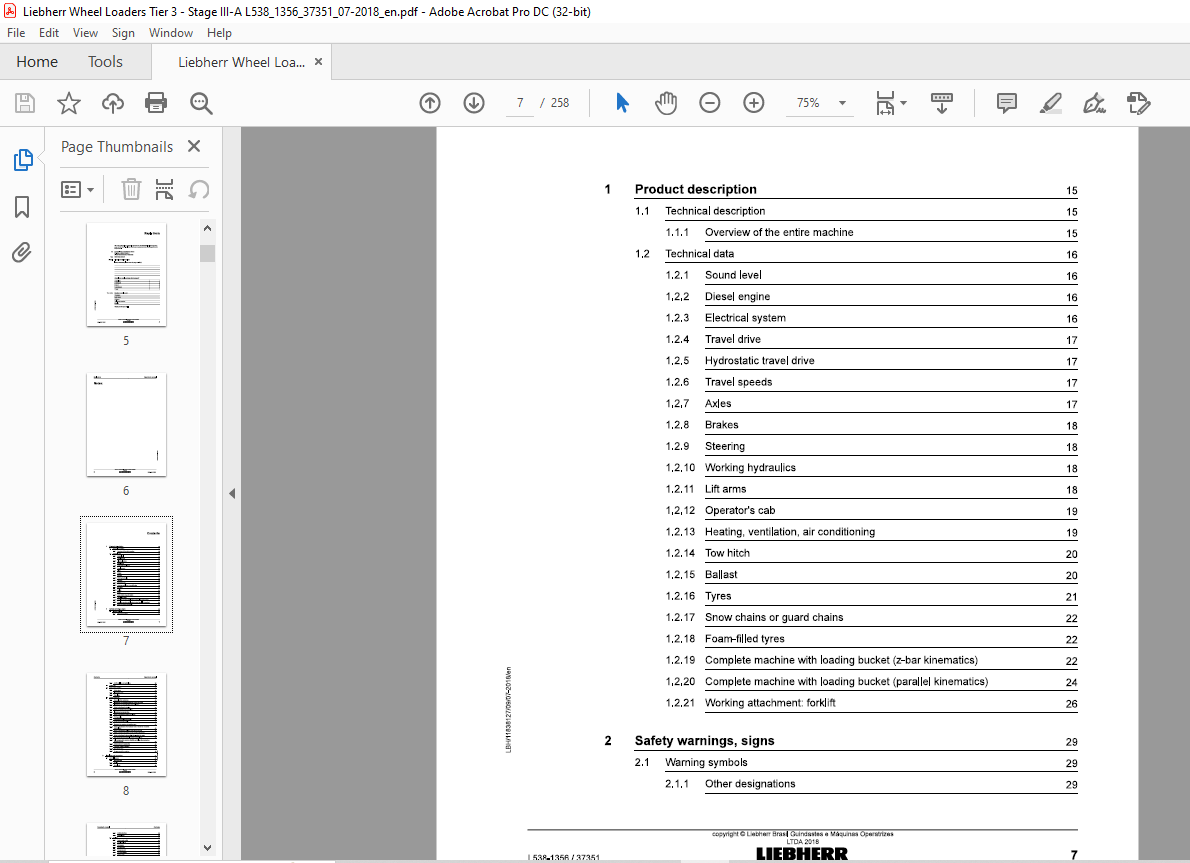Follow Product description contents link

[x=695, y=189]
